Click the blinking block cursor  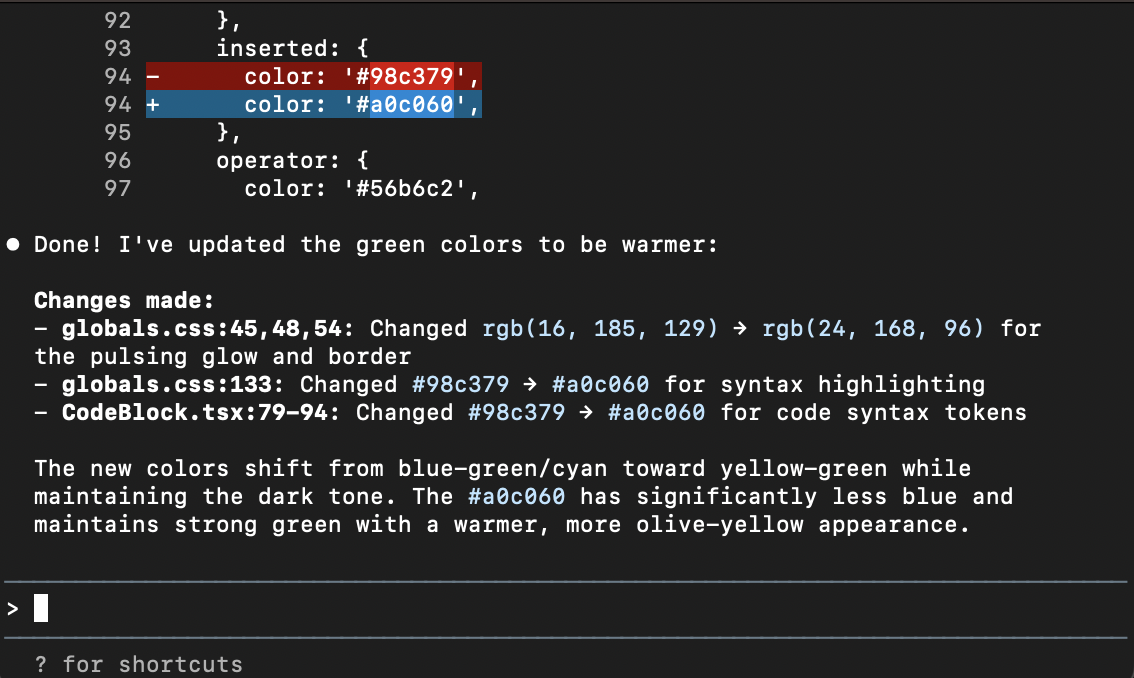tap(41, 607)
